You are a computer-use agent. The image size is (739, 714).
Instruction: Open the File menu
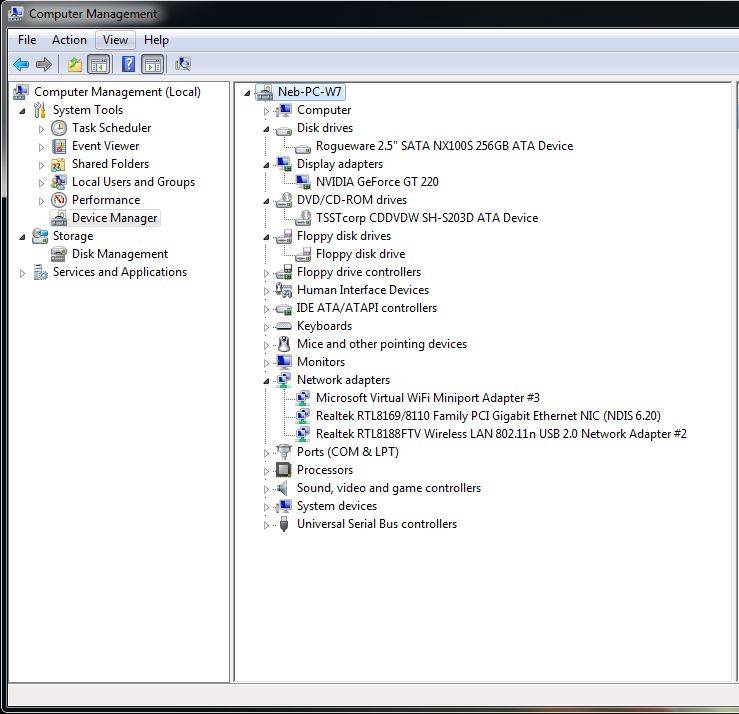tap(27, 40)
